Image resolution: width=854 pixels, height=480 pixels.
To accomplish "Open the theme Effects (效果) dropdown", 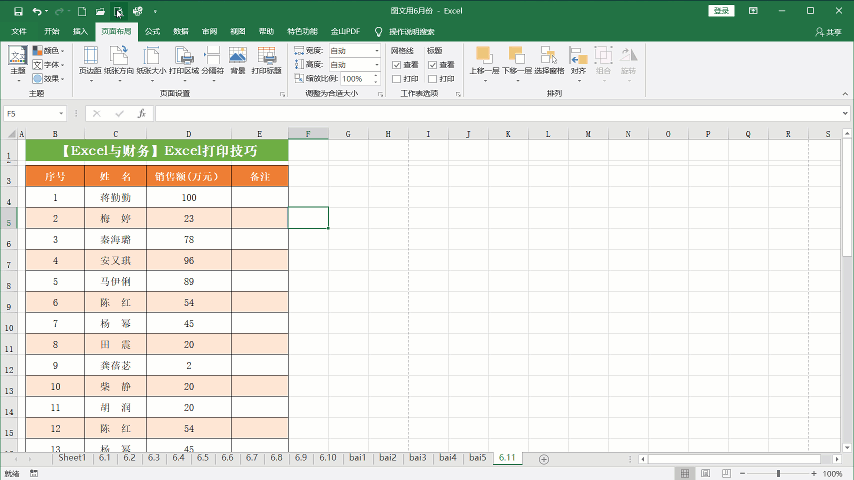I will pyautogui.click(x=48, y=79).
